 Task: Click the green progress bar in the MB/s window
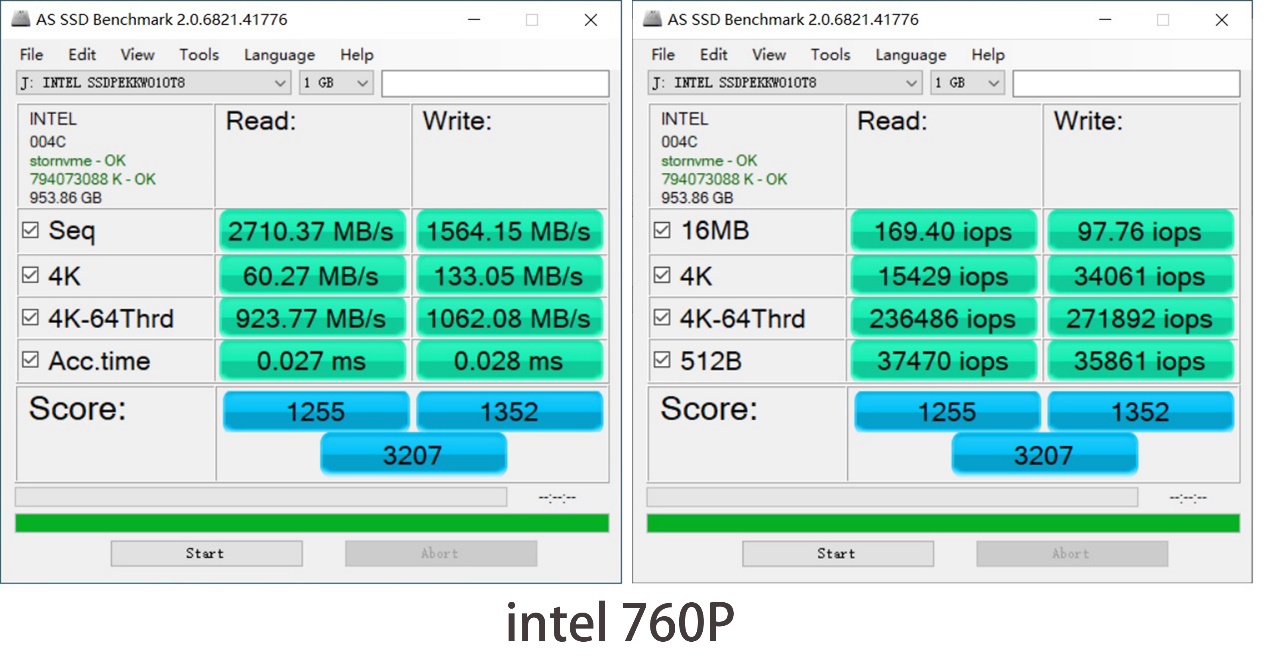[x=312, y=523]
